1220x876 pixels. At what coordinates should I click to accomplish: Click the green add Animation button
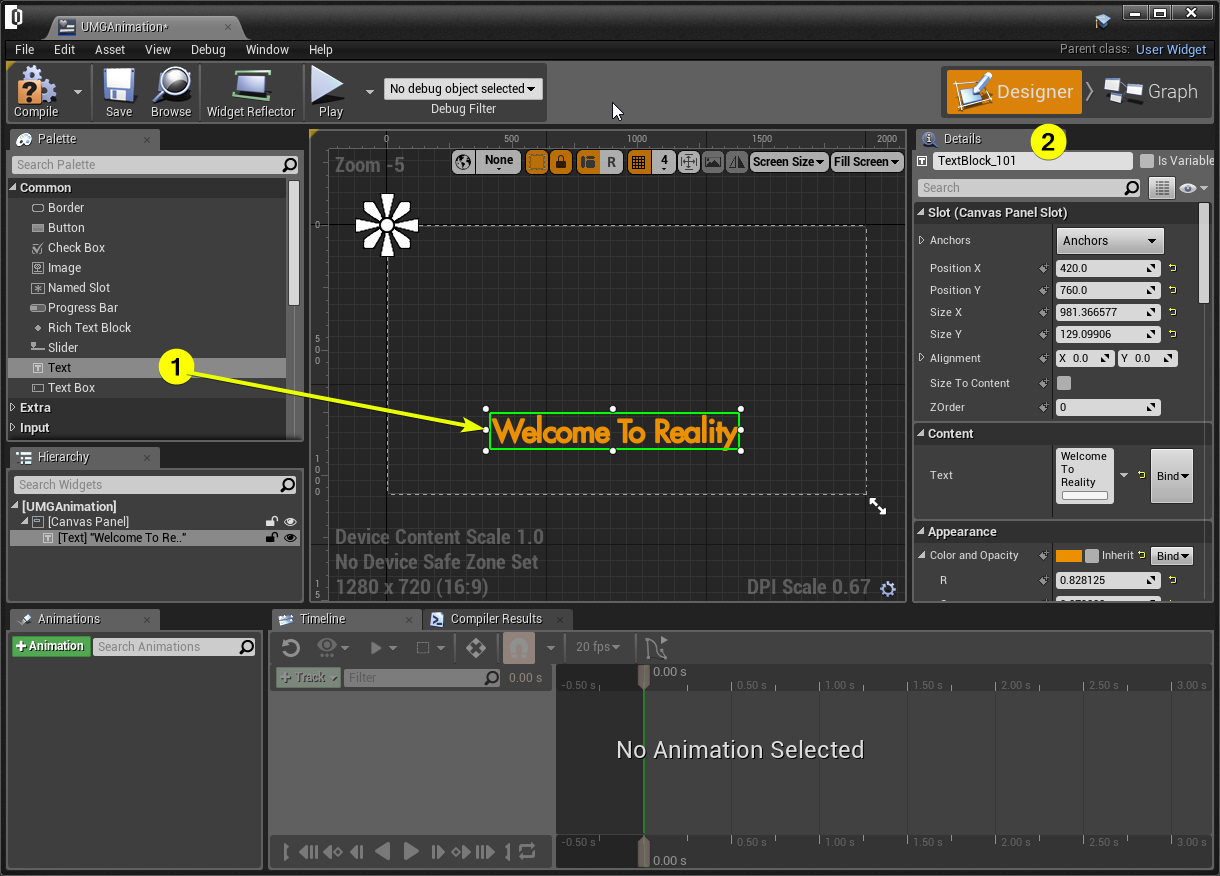tap(50, 646)
